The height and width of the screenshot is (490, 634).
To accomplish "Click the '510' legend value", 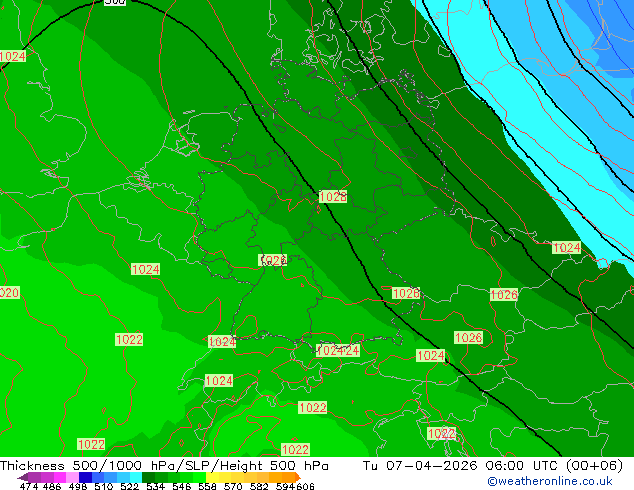I will 104,486.
